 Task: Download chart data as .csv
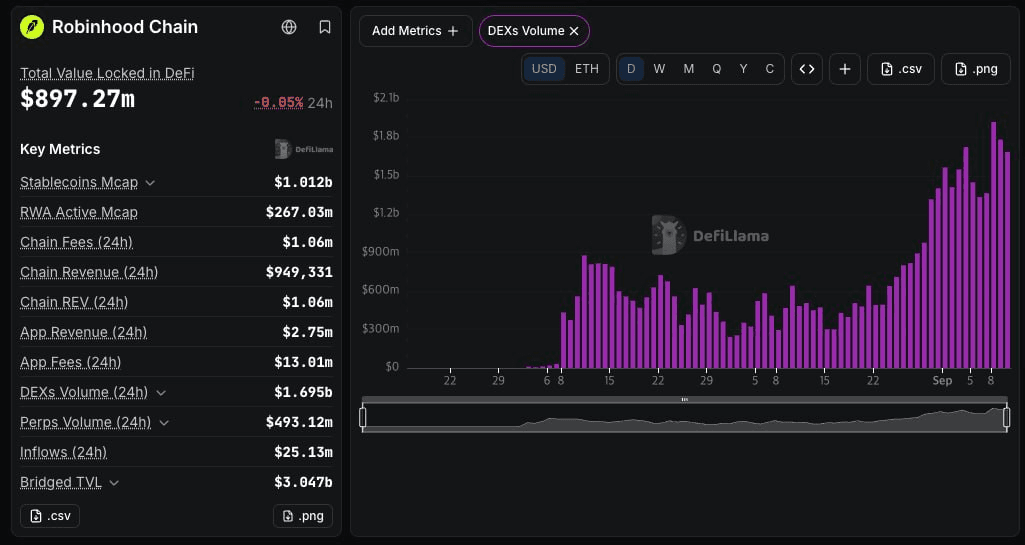(901, 69)
